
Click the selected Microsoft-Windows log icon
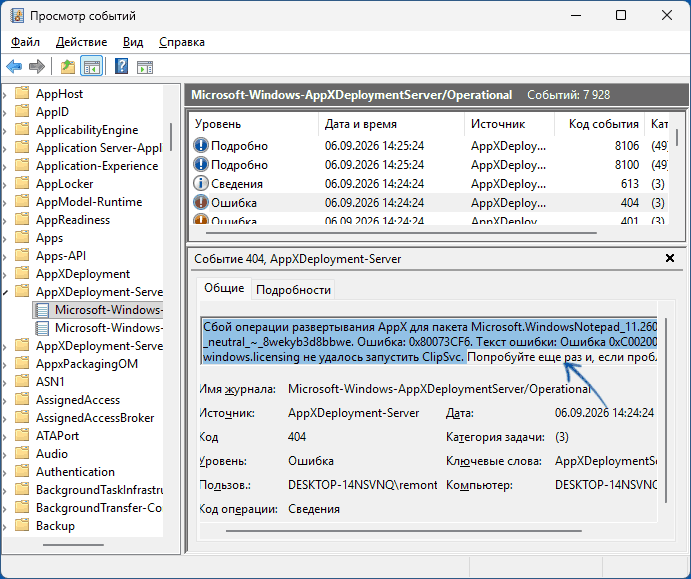[x=42, y=310]
